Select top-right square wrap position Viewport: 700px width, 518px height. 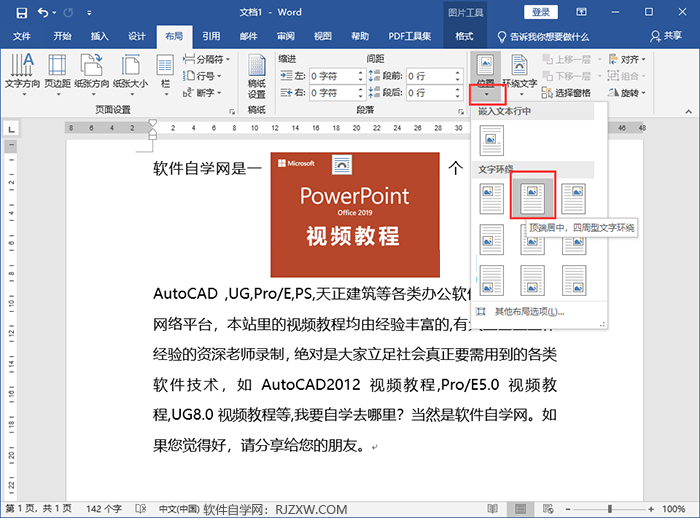point(574,198)
